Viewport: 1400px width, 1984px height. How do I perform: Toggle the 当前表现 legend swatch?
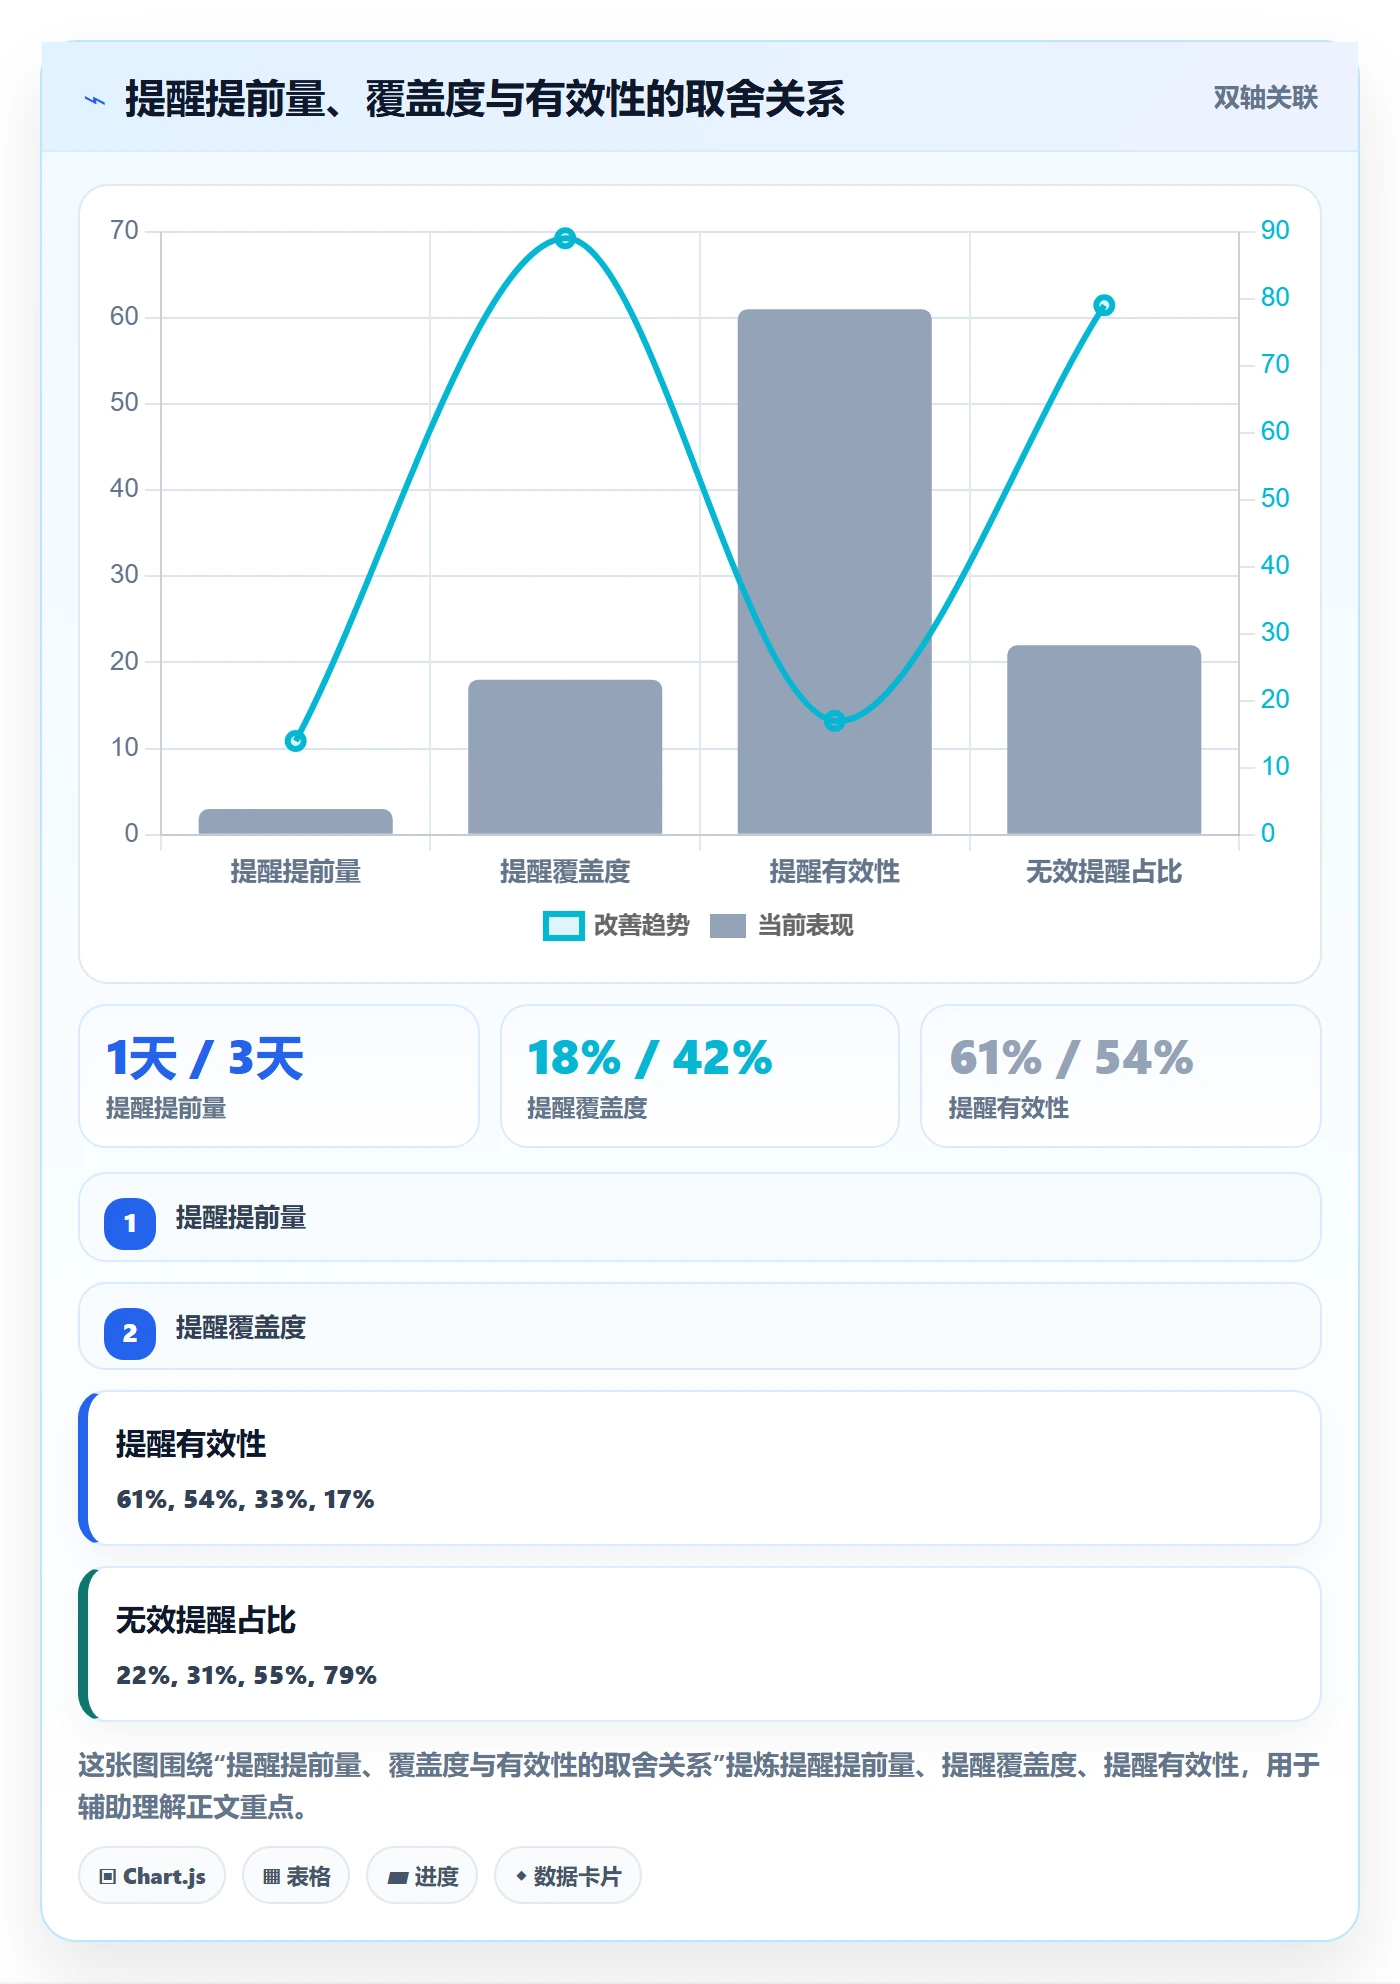pos(728,926)
